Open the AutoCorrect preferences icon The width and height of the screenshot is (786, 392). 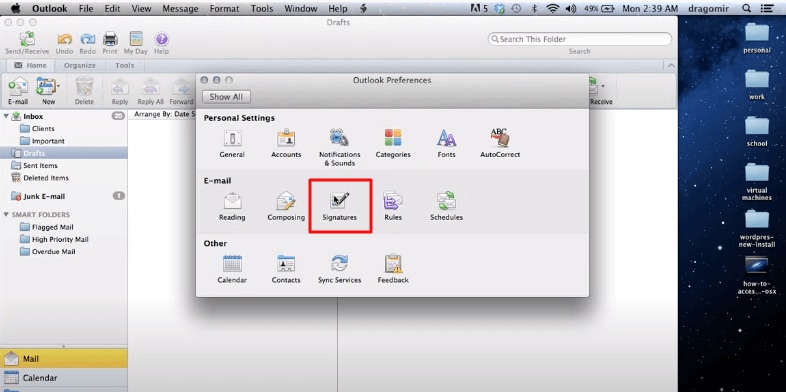tap(500, 144)
